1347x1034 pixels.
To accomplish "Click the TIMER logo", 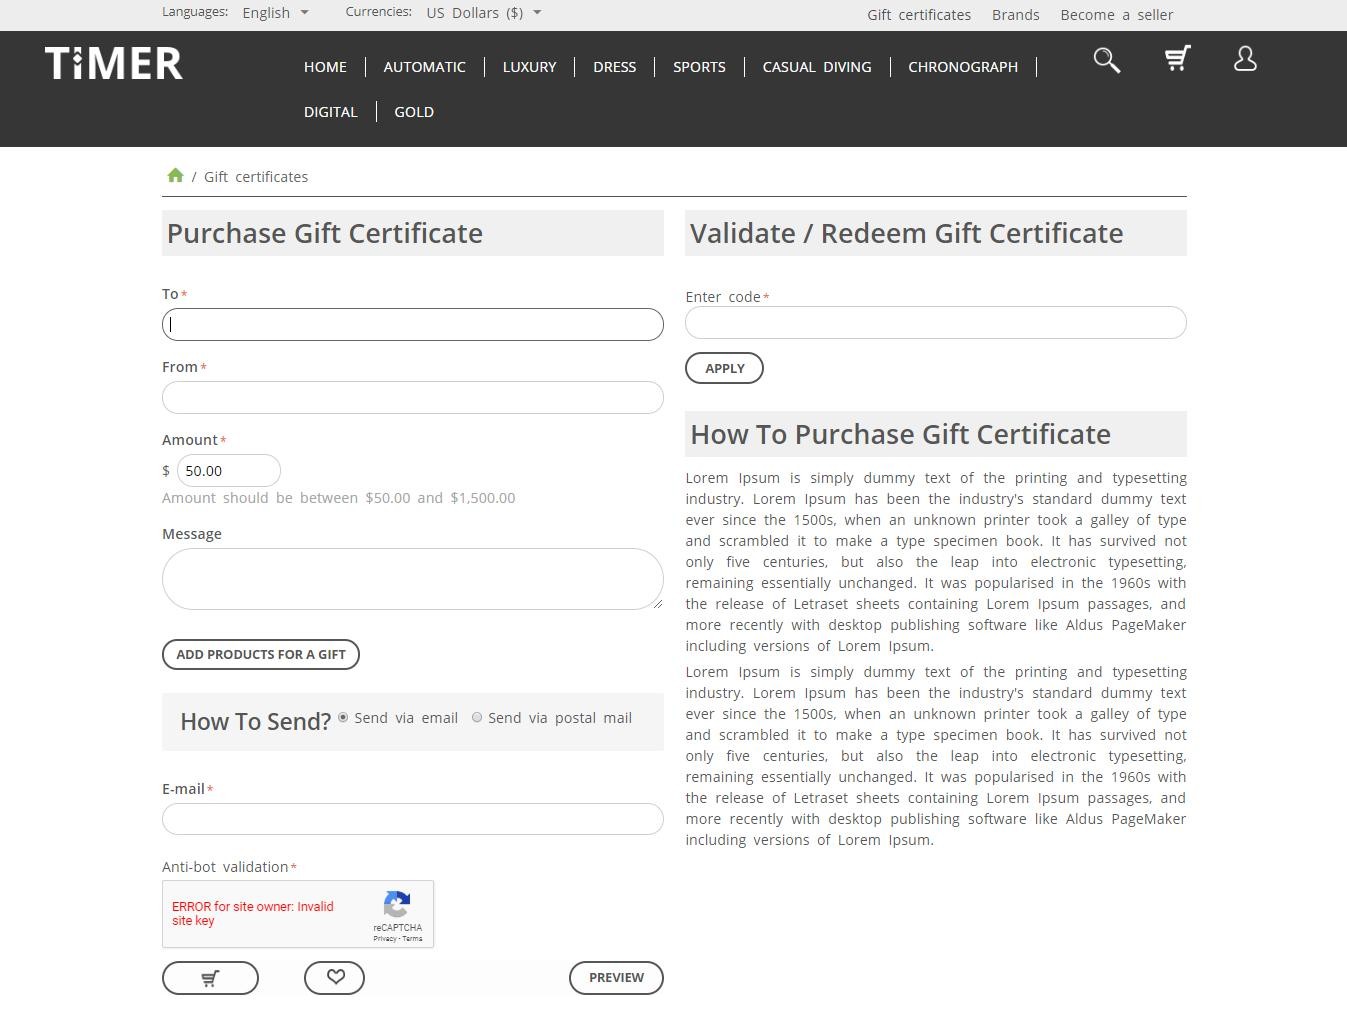I will point(114,63).
